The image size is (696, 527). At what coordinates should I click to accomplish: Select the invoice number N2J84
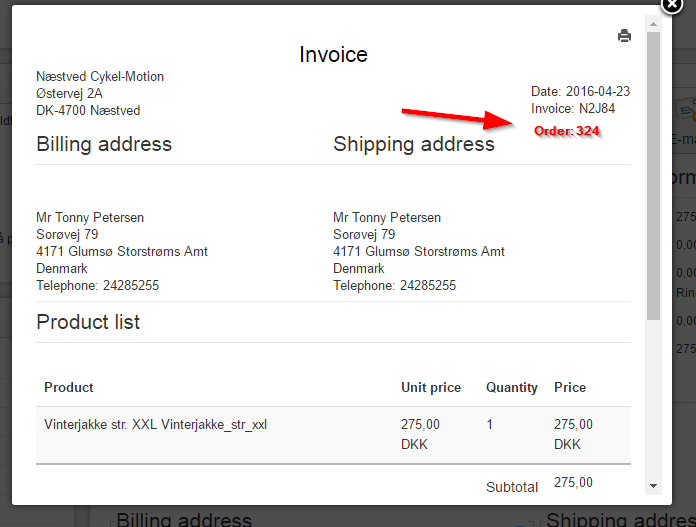tap(598, 108)
